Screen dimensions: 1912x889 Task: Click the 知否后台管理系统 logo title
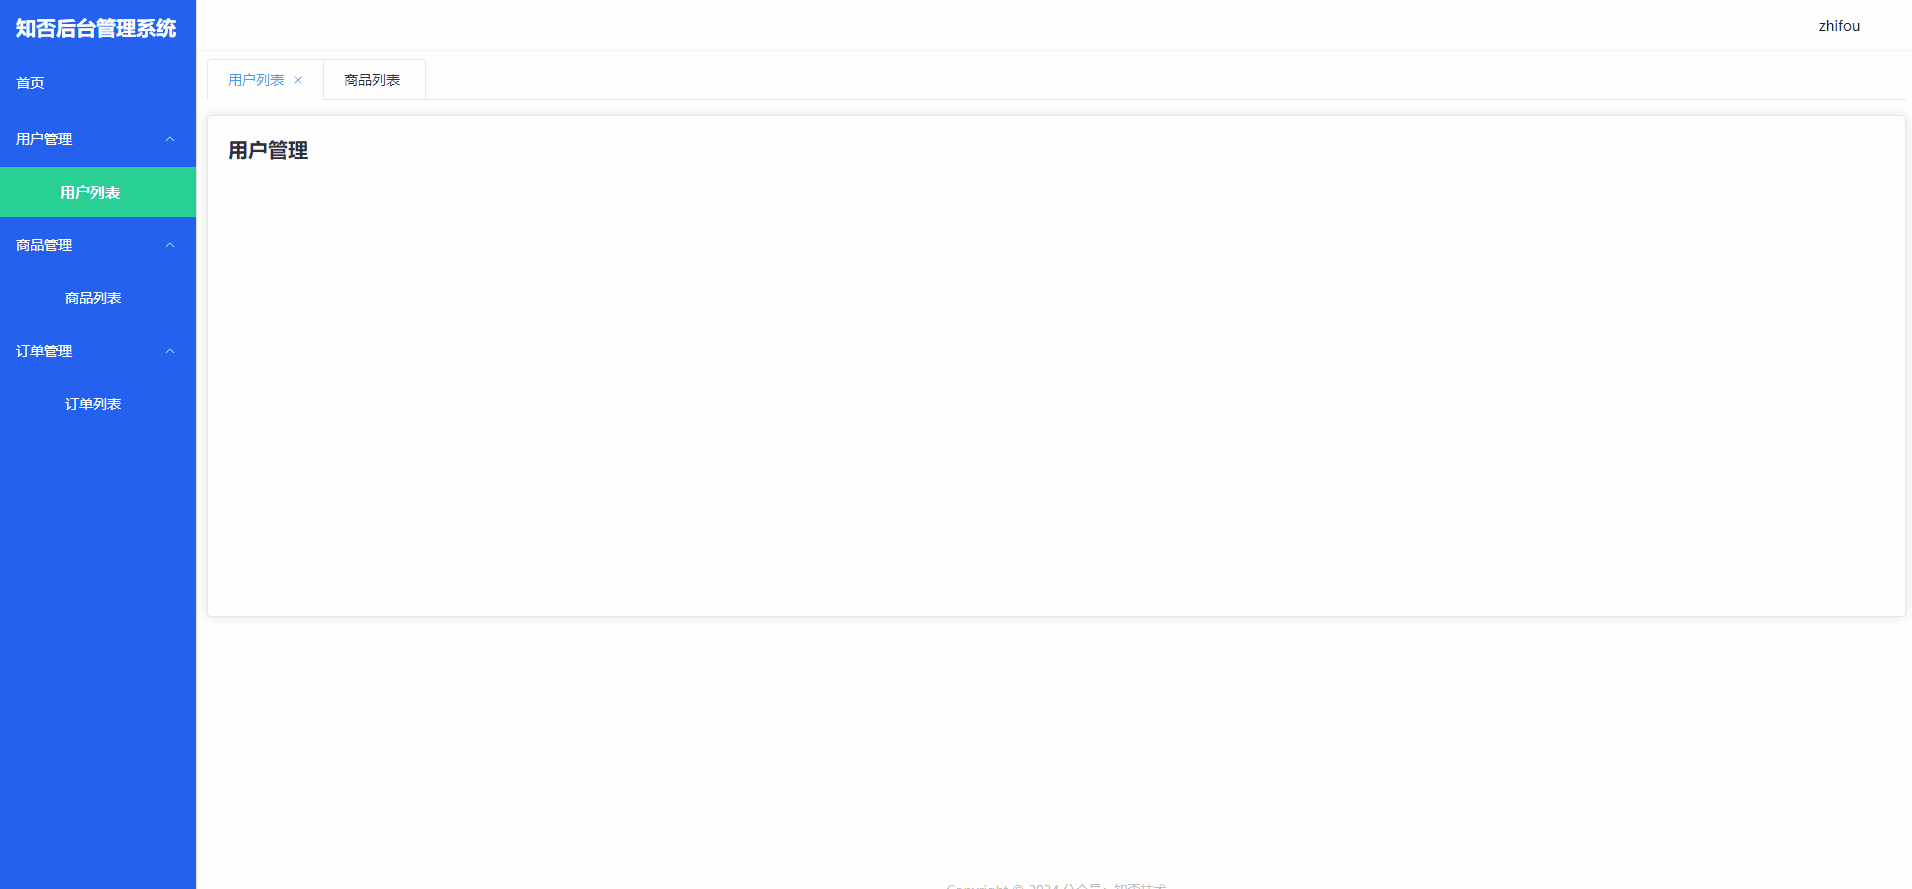coord(96,28)
